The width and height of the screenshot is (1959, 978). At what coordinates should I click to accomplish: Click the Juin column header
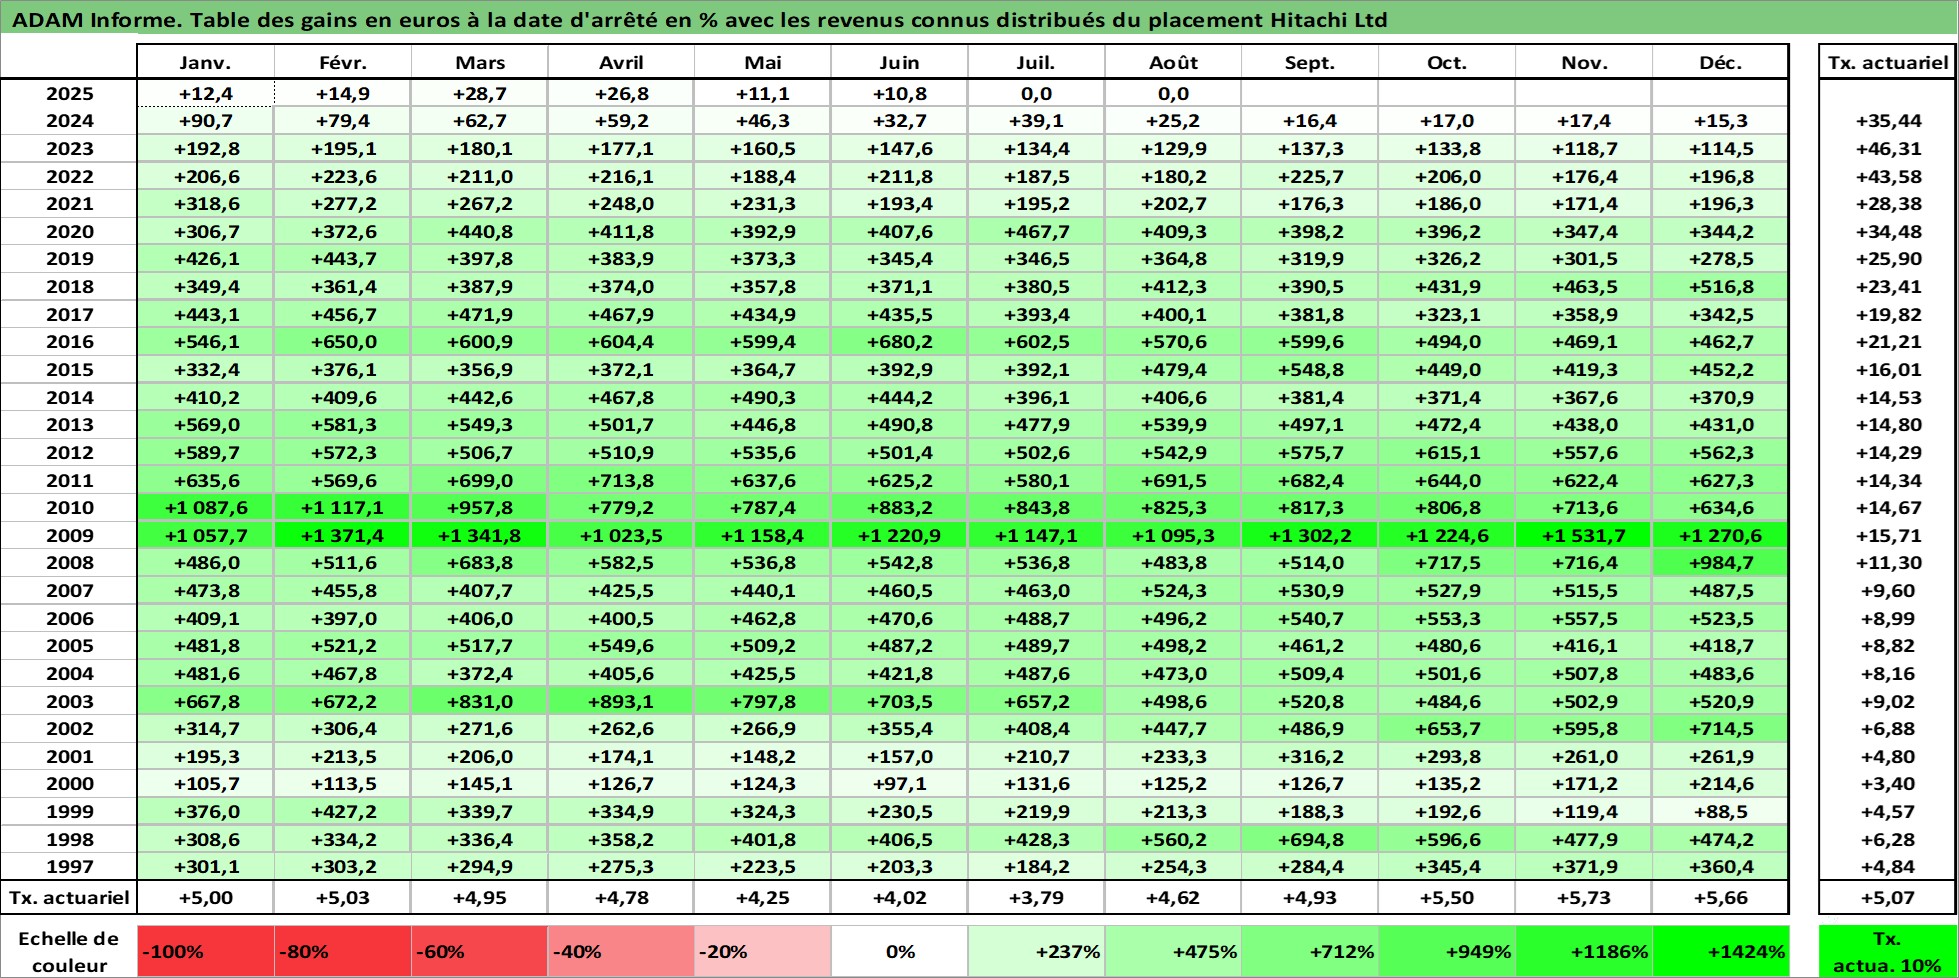pyautogui.click(x=899, y=62)
